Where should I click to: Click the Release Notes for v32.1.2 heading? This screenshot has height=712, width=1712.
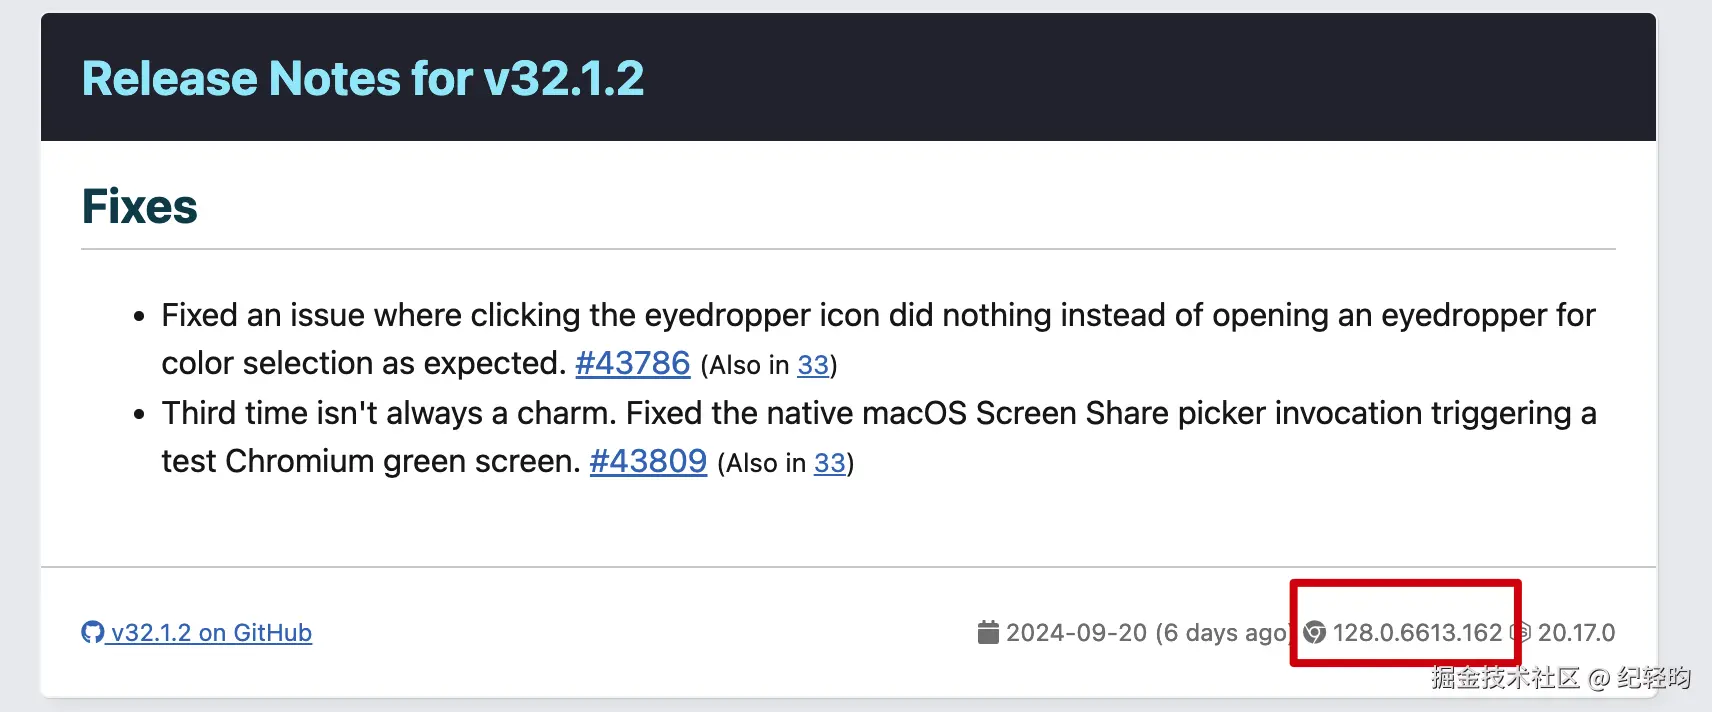(363, 79)
